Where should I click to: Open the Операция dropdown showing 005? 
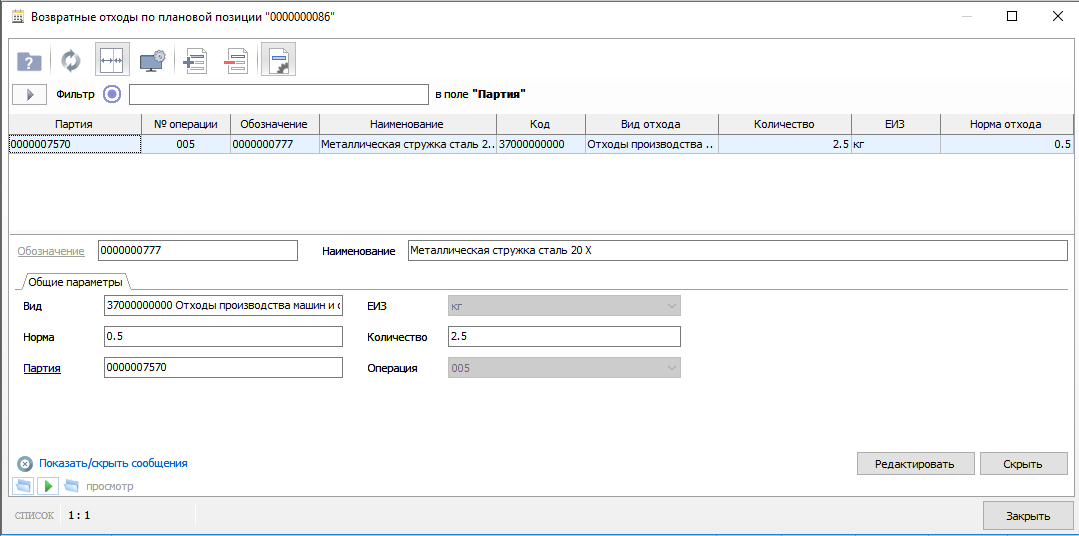click(563, 368)
